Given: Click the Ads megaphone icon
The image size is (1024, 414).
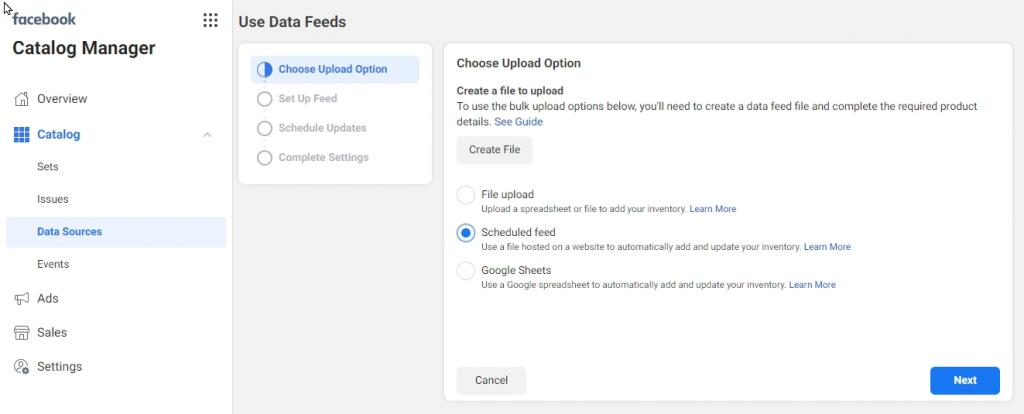Looking at the screenshot, I should pyautogui.click(x=22, y=298).
